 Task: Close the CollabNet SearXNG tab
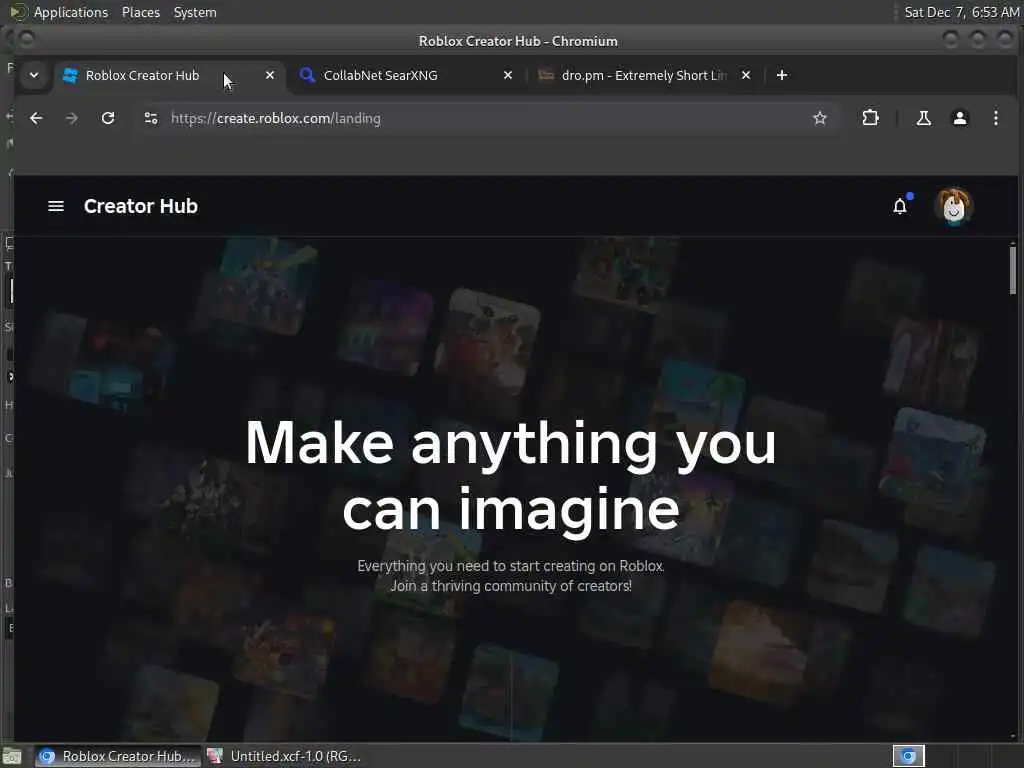click(507, 75)
